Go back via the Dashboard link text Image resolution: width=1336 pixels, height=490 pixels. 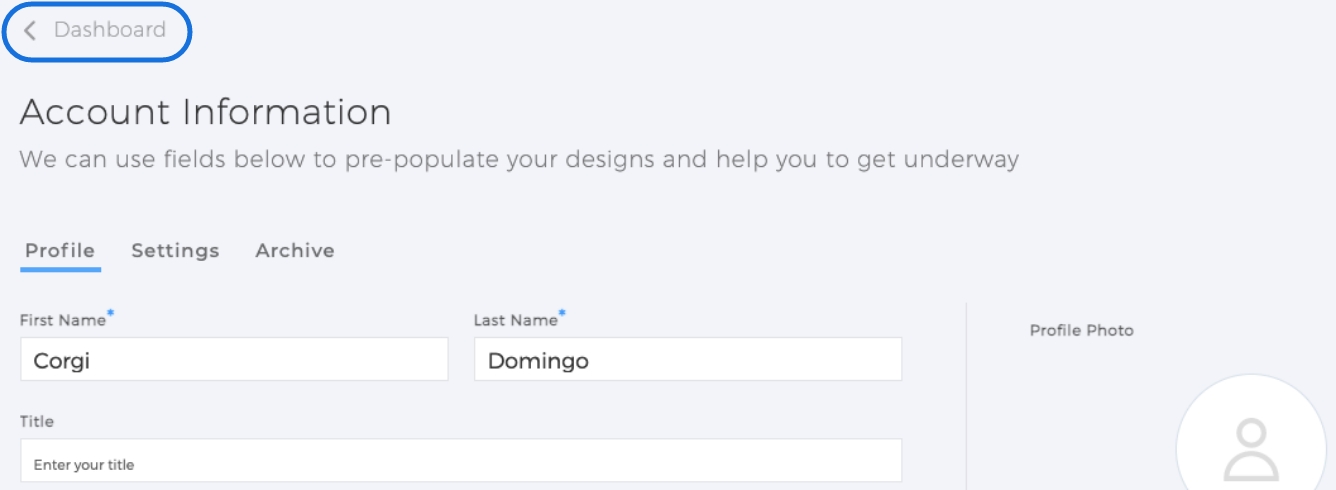tap(110, 30)
